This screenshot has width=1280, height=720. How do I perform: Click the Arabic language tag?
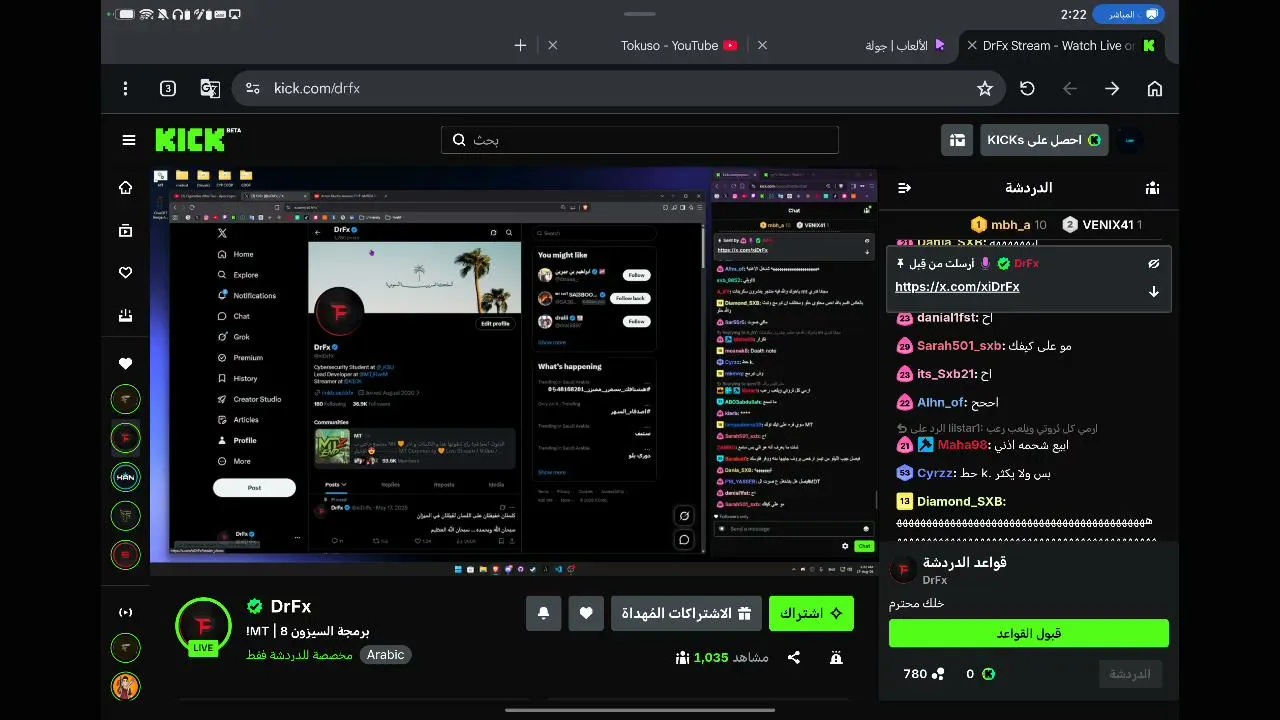point(385,655)
